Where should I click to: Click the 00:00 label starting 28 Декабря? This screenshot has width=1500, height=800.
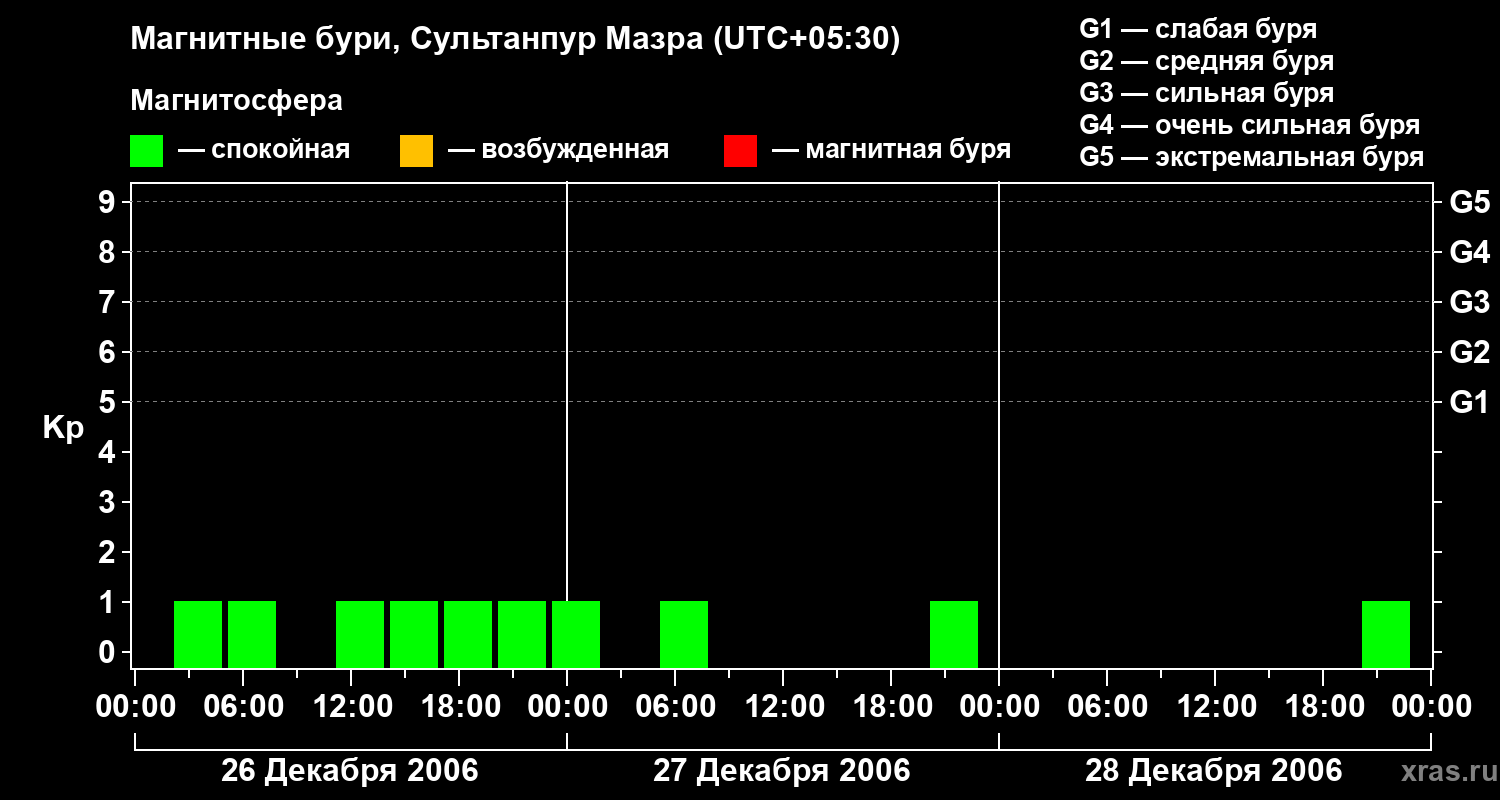click(999, 707)
